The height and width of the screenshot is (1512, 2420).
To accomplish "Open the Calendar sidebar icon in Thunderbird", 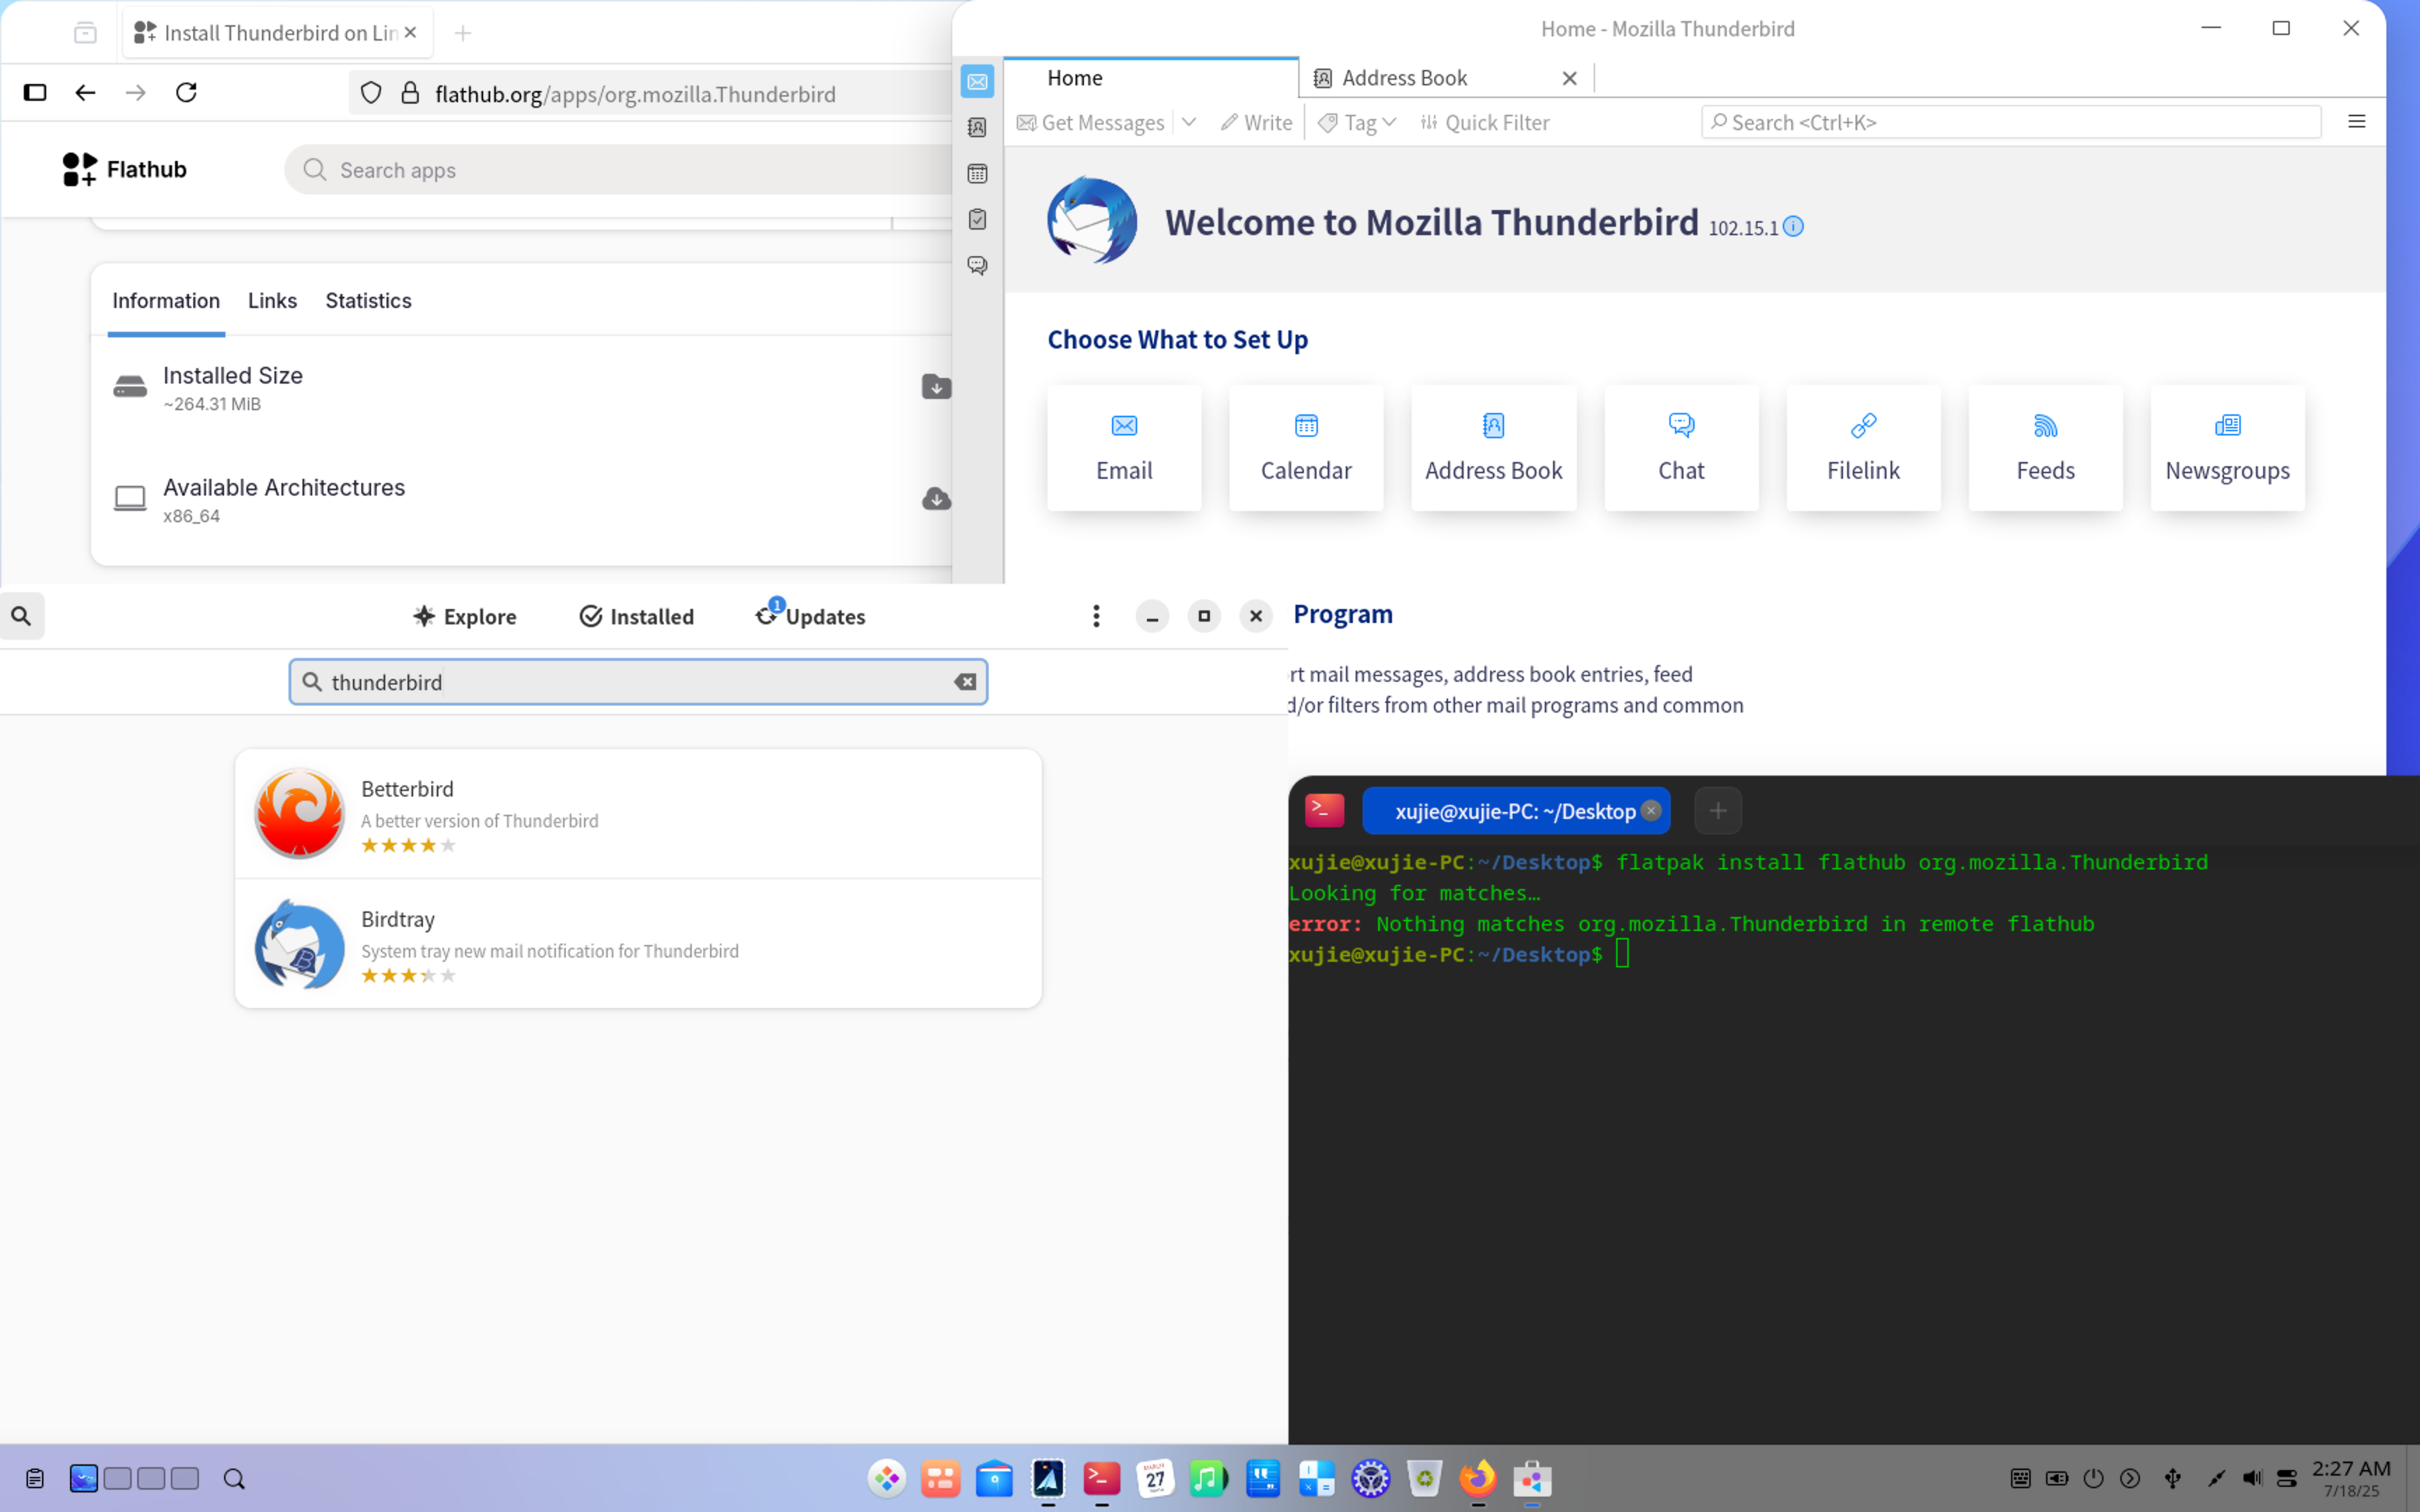I will point(977,173).
